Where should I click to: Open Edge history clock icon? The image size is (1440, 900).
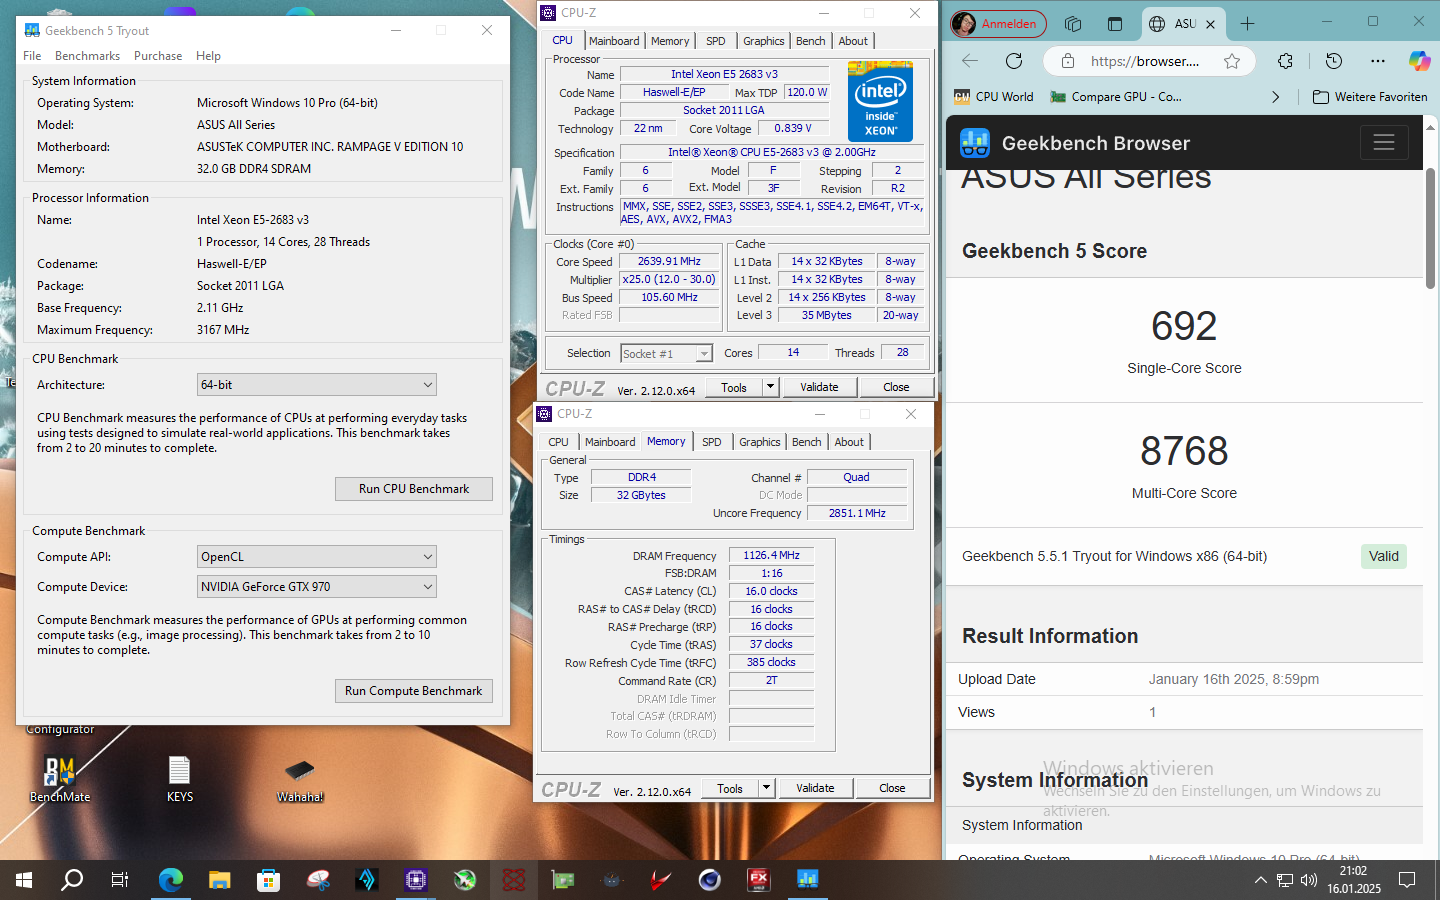point(1334,61)
